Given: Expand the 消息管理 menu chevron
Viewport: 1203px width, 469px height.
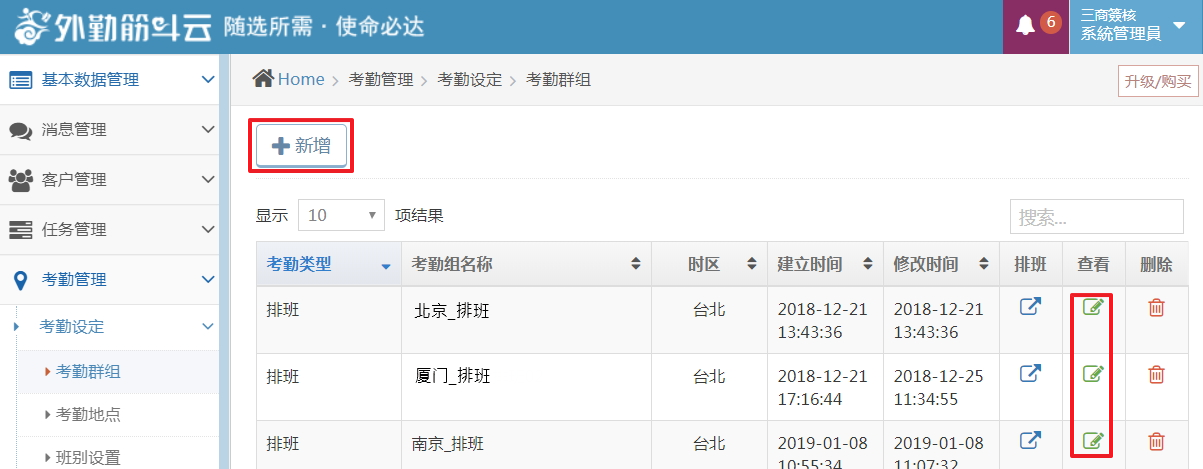Looking at the screenshot, I should click(208, 130).
